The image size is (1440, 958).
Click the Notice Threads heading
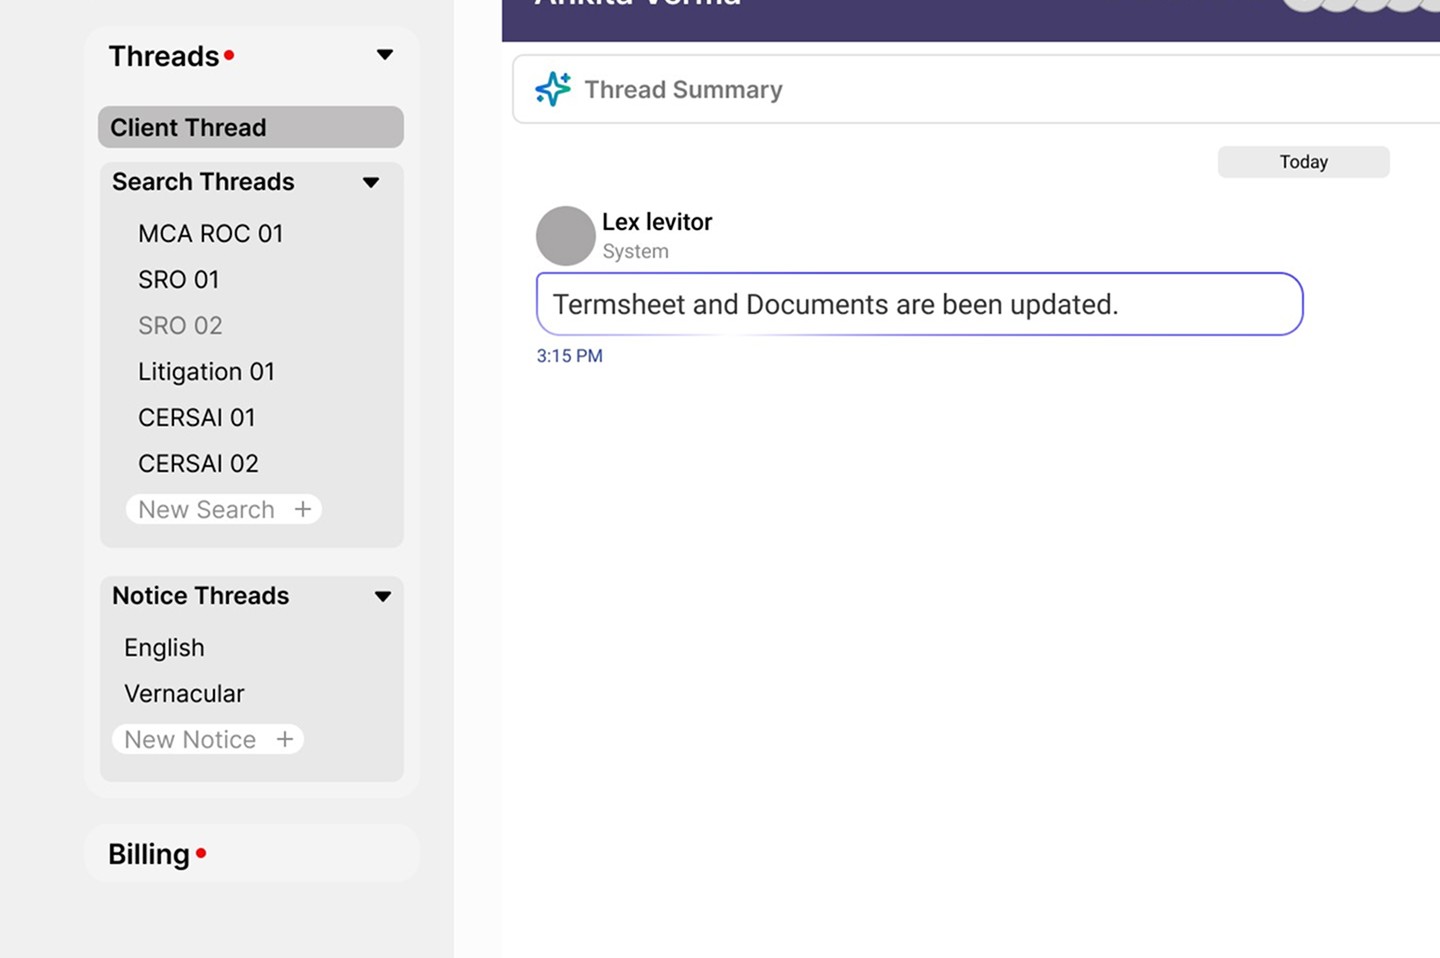[200, 596]
